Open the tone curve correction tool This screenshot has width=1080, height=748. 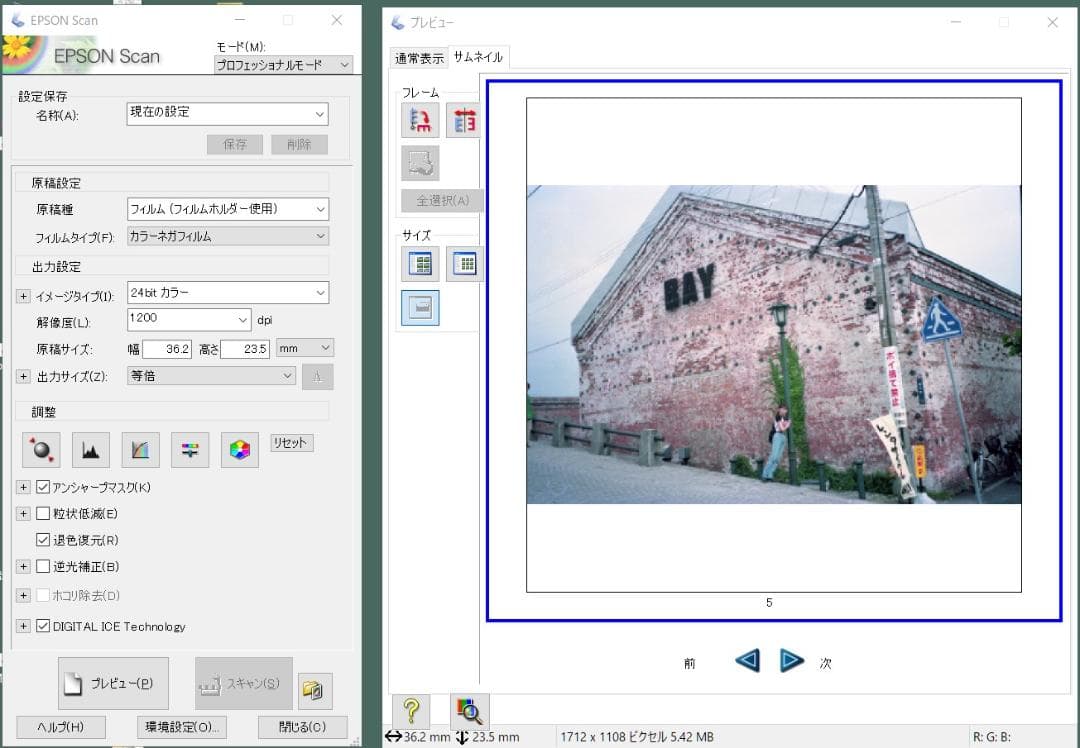tap(140, 450)
